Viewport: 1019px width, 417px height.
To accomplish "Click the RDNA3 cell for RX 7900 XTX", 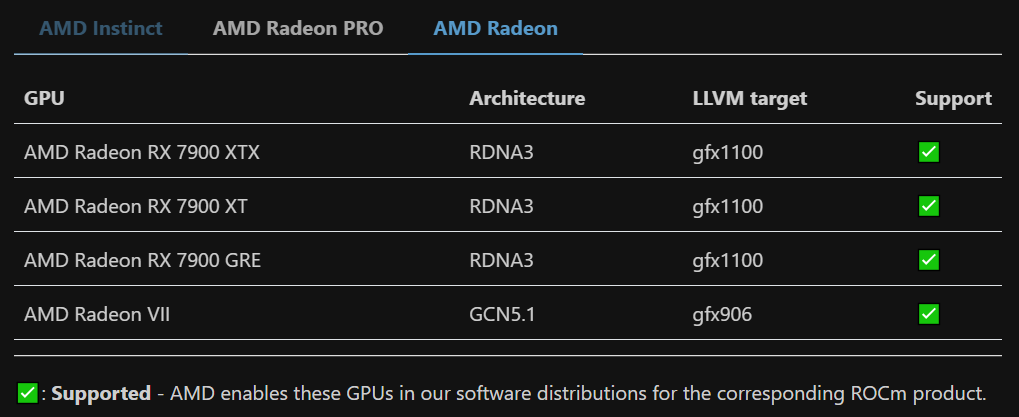I will pyautogui.click(x=501, y=152).
